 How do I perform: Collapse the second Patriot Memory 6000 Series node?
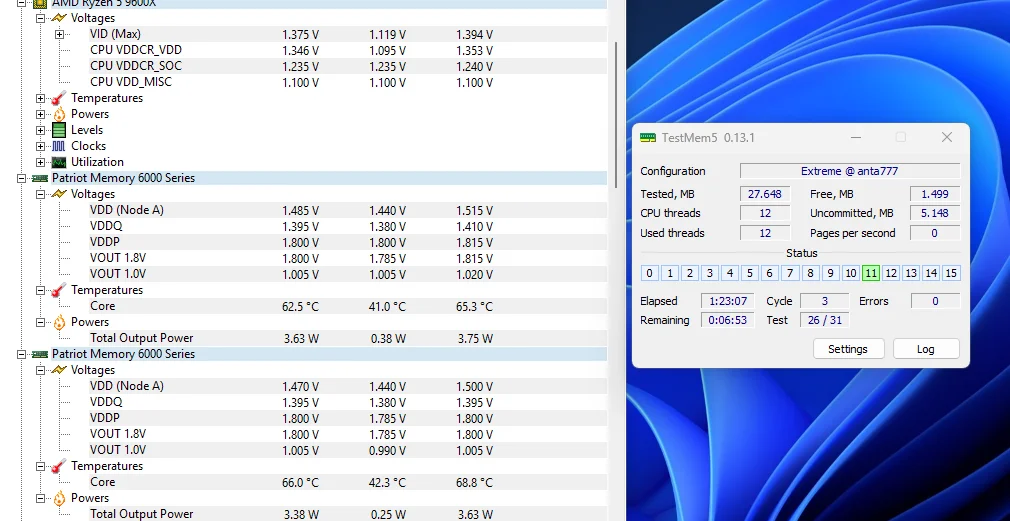[x=22, y=354]
